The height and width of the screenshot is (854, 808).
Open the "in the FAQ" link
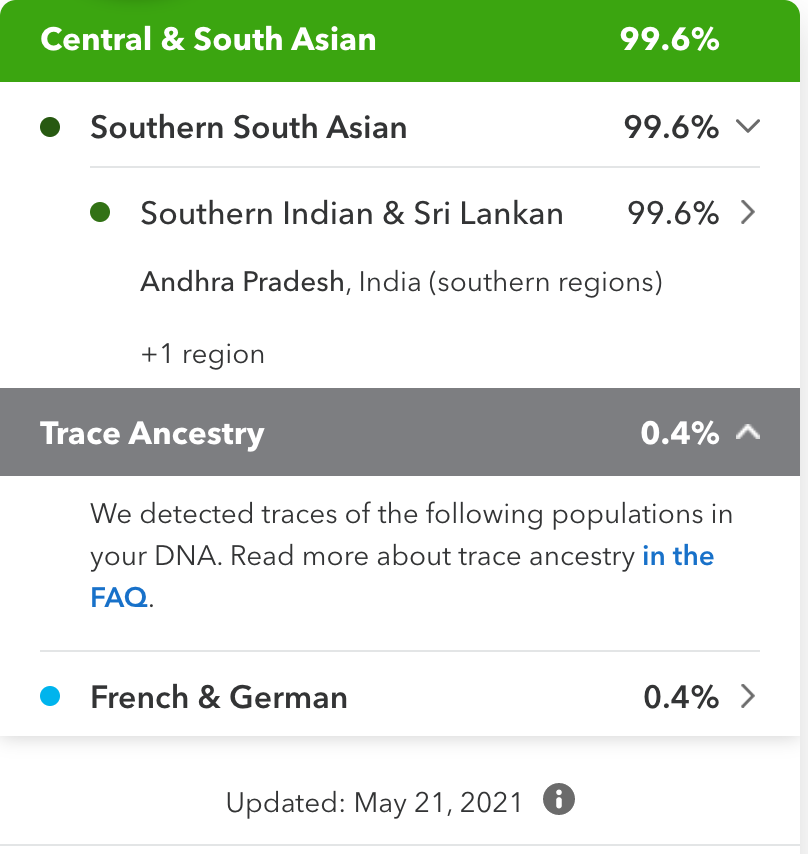pyautogui.click(x=678, y=556)
